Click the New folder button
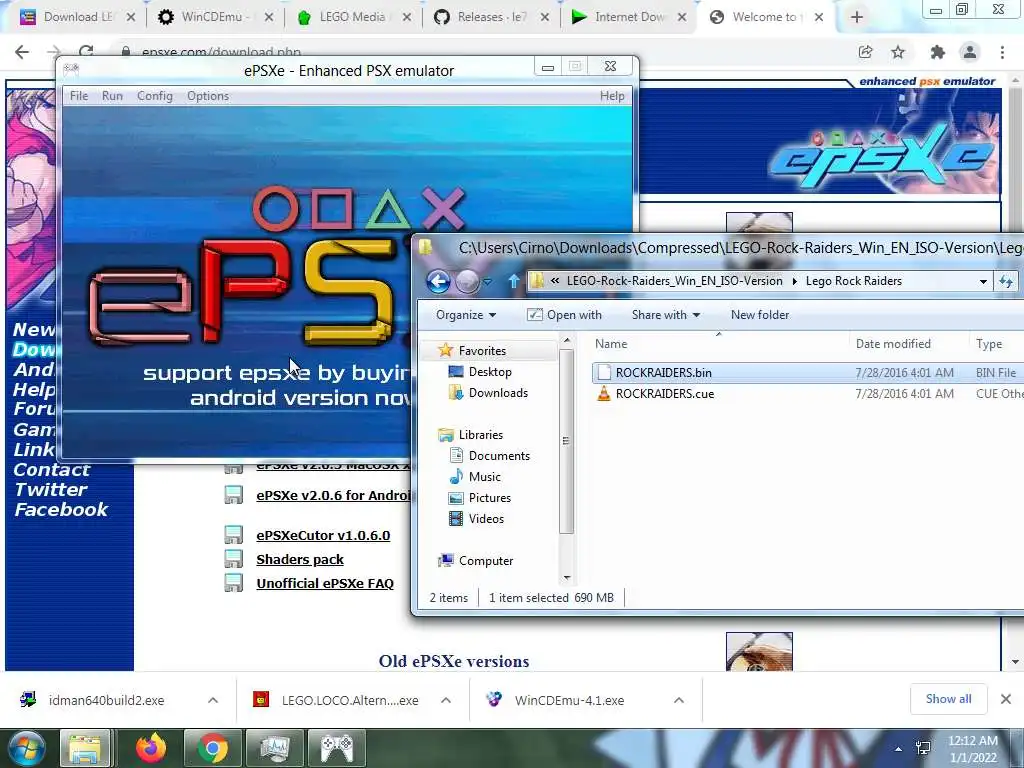The image size is (1024, 768). [760, 315]
